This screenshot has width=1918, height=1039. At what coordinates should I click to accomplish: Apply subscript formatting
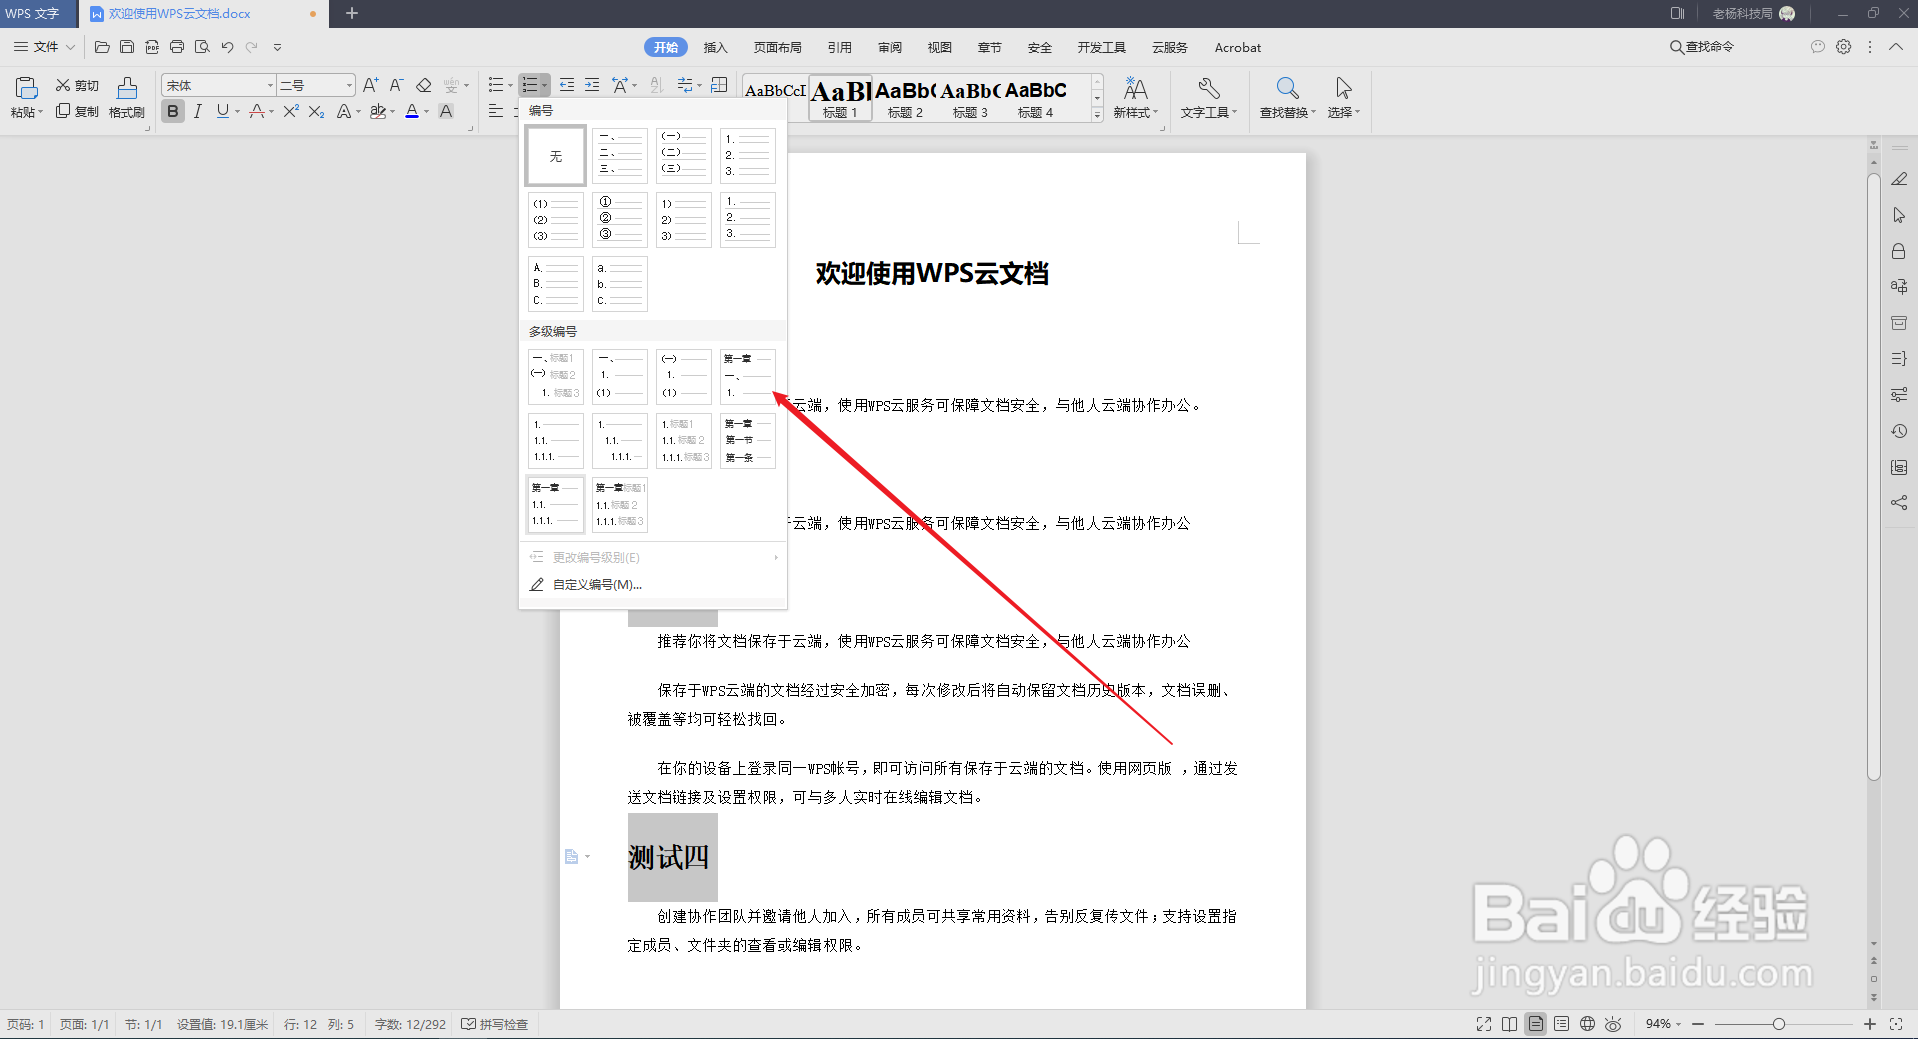point(316,111)
